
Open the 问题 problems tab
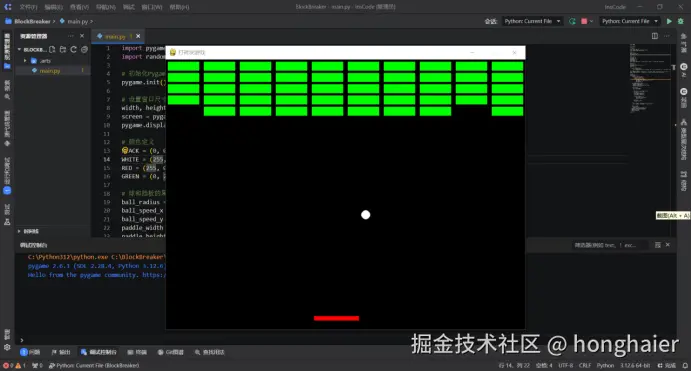30,352
